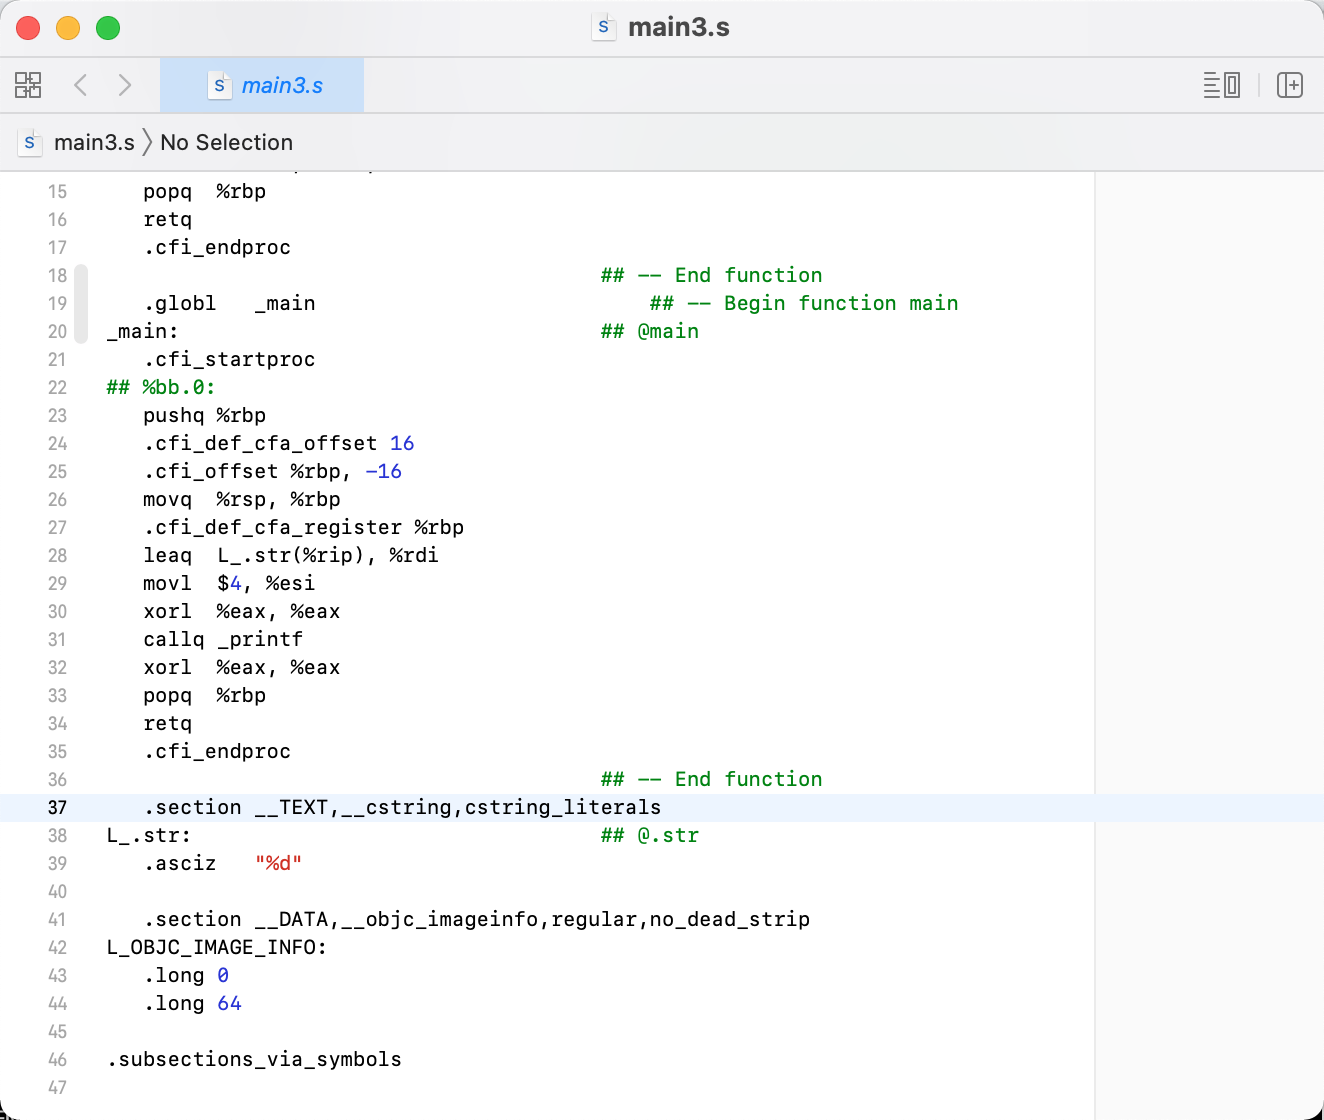
Task: Click the 'L_OBJC_IMAGE_INFO:' label
Action: [x=217, y=947]
